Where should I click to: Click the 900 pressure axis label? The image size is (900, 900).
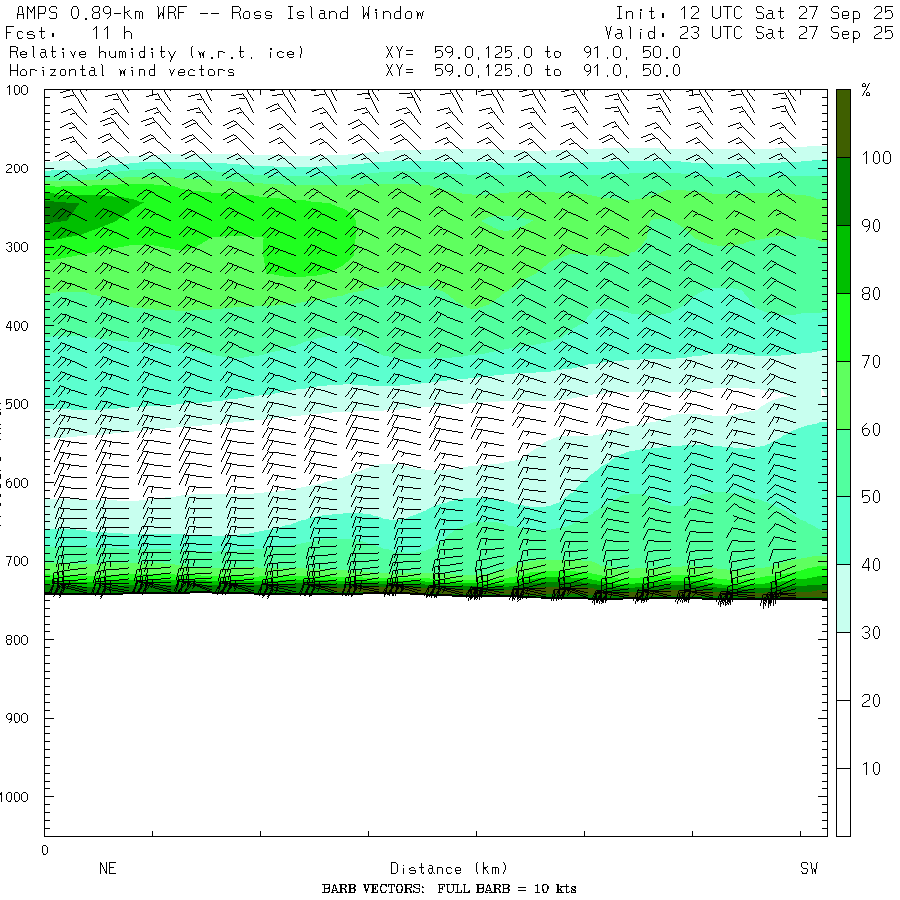tap(17, 718)
